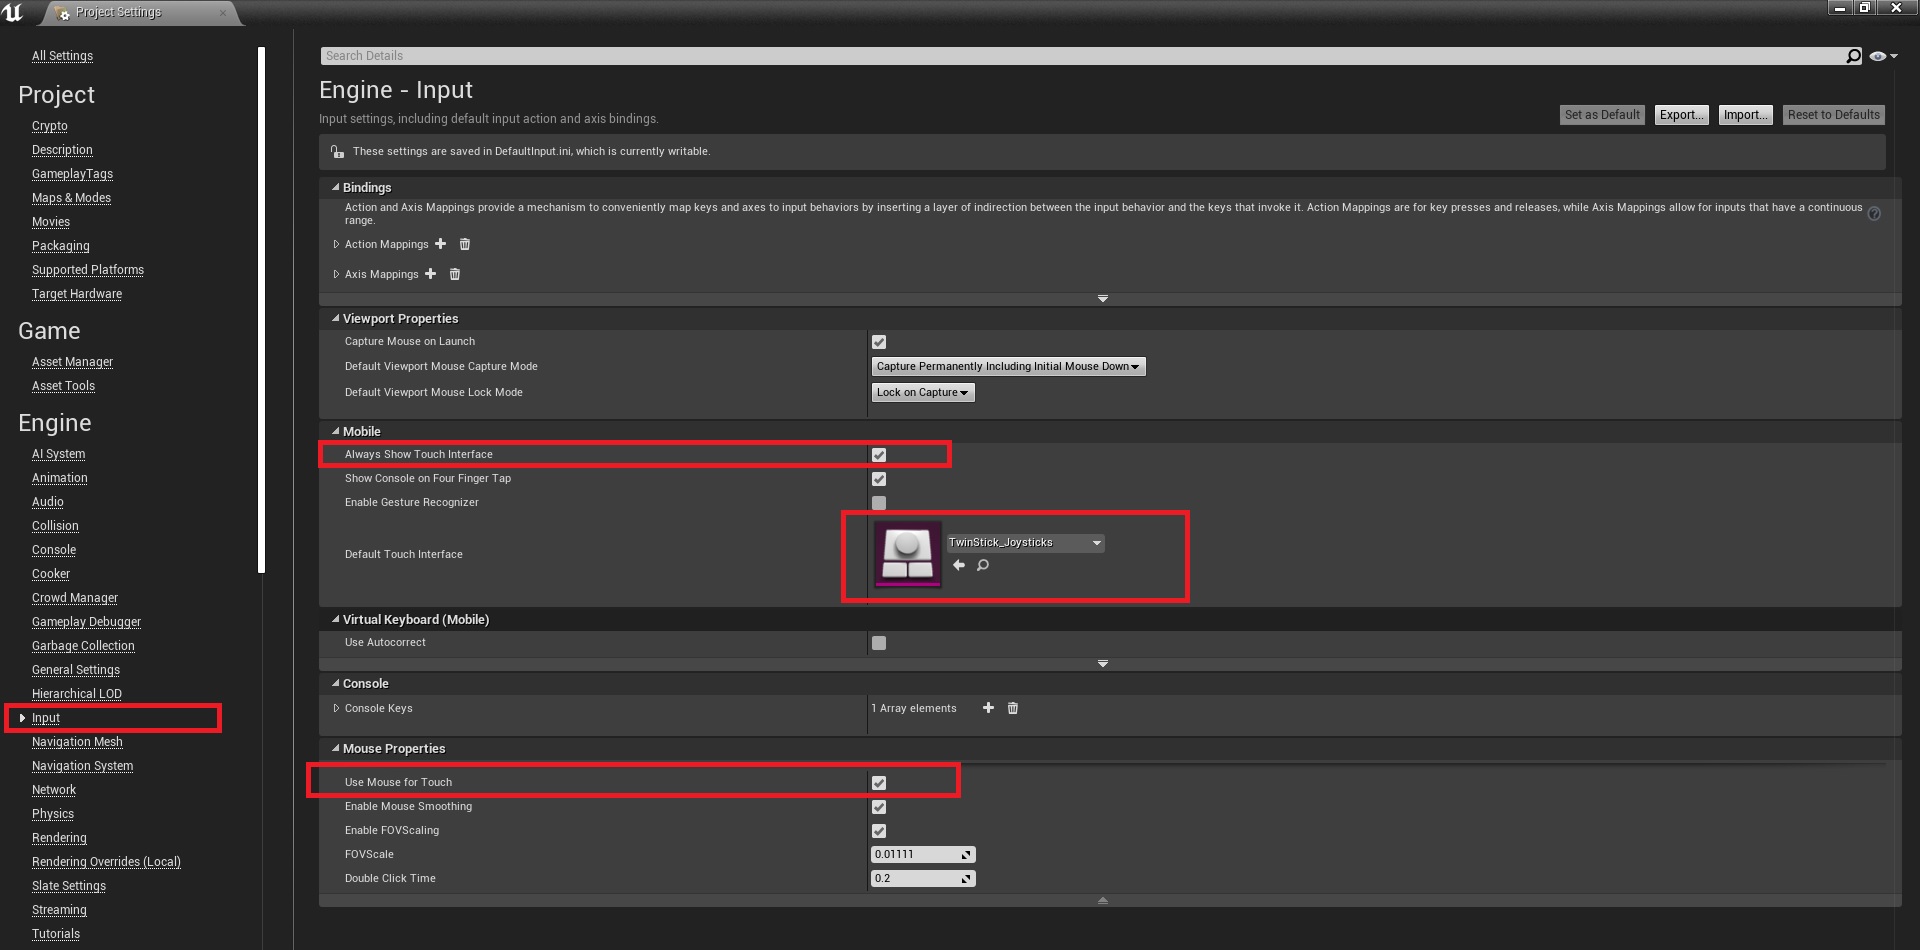1920x950 pixels.
Task: Click the Search Details input field
Action: pyautogui.click(x=1080, y=56)
